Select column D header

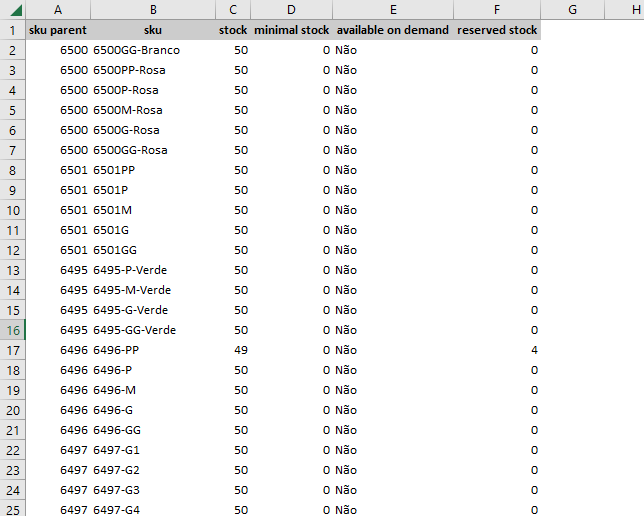pos(291,9)
